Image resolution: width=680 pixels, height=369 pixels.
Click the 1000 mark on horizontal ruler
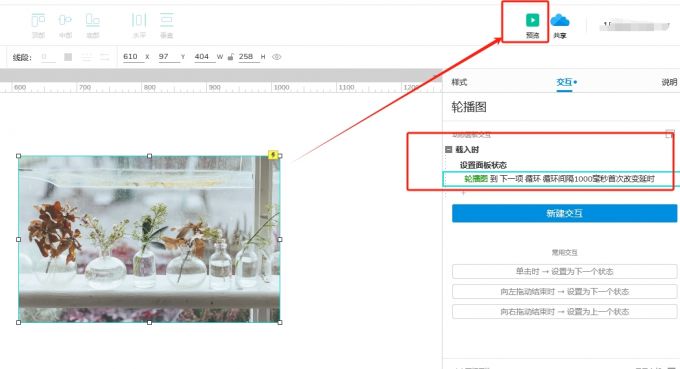[x=281, y=87]
